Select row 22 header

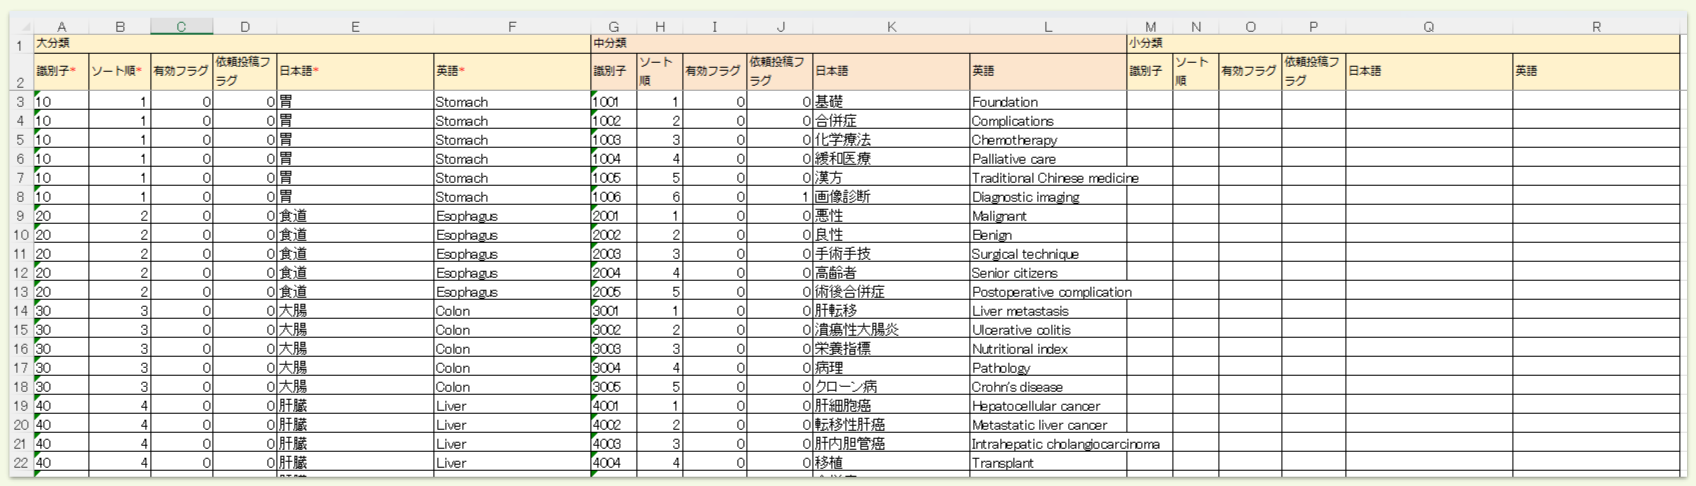tap(22, 462)
